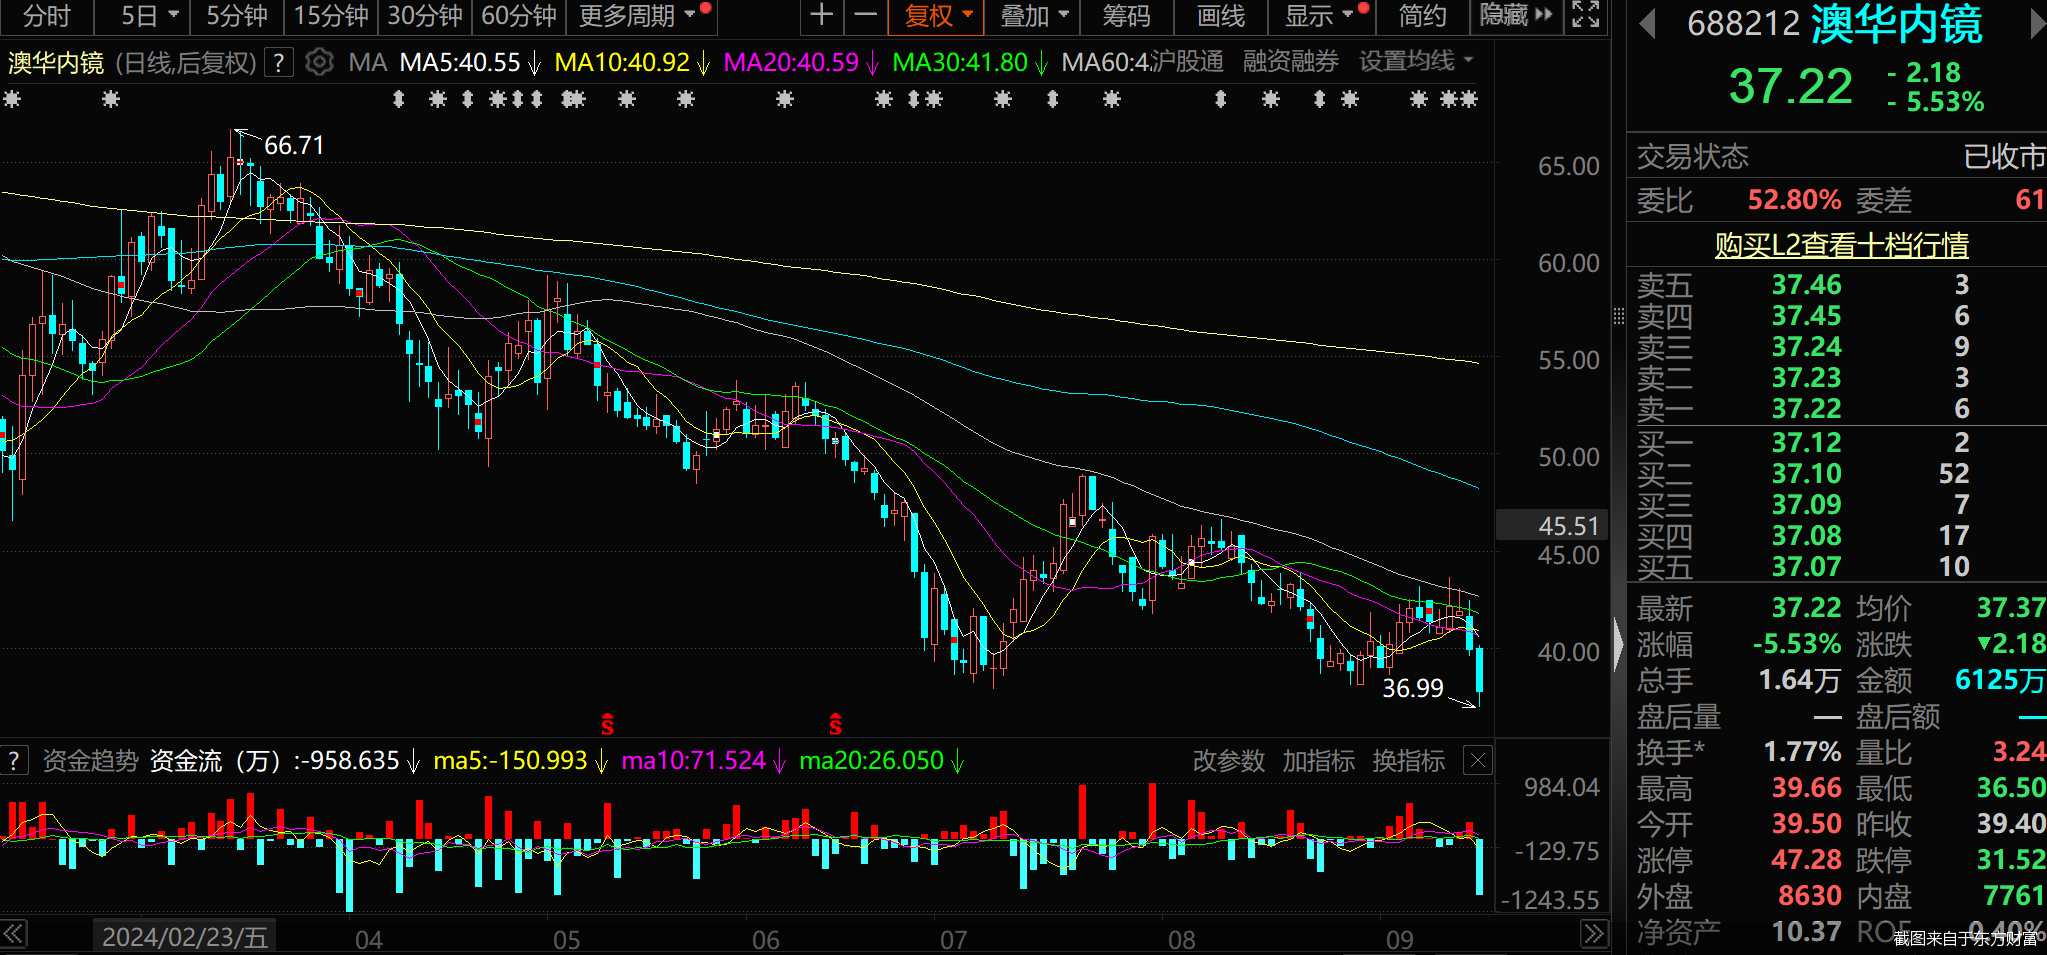The image size is (2047, 955).
Task: Click help icon beside 澳华内镜 chart title
Action: pos(279,63)
